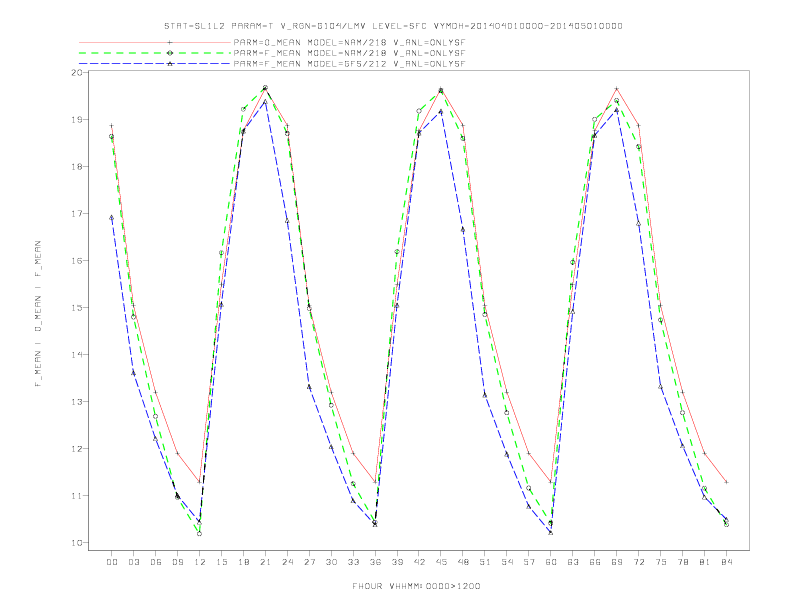
Task: Click x-axis forecast hour label 09
Action: (x=177, y=562)
